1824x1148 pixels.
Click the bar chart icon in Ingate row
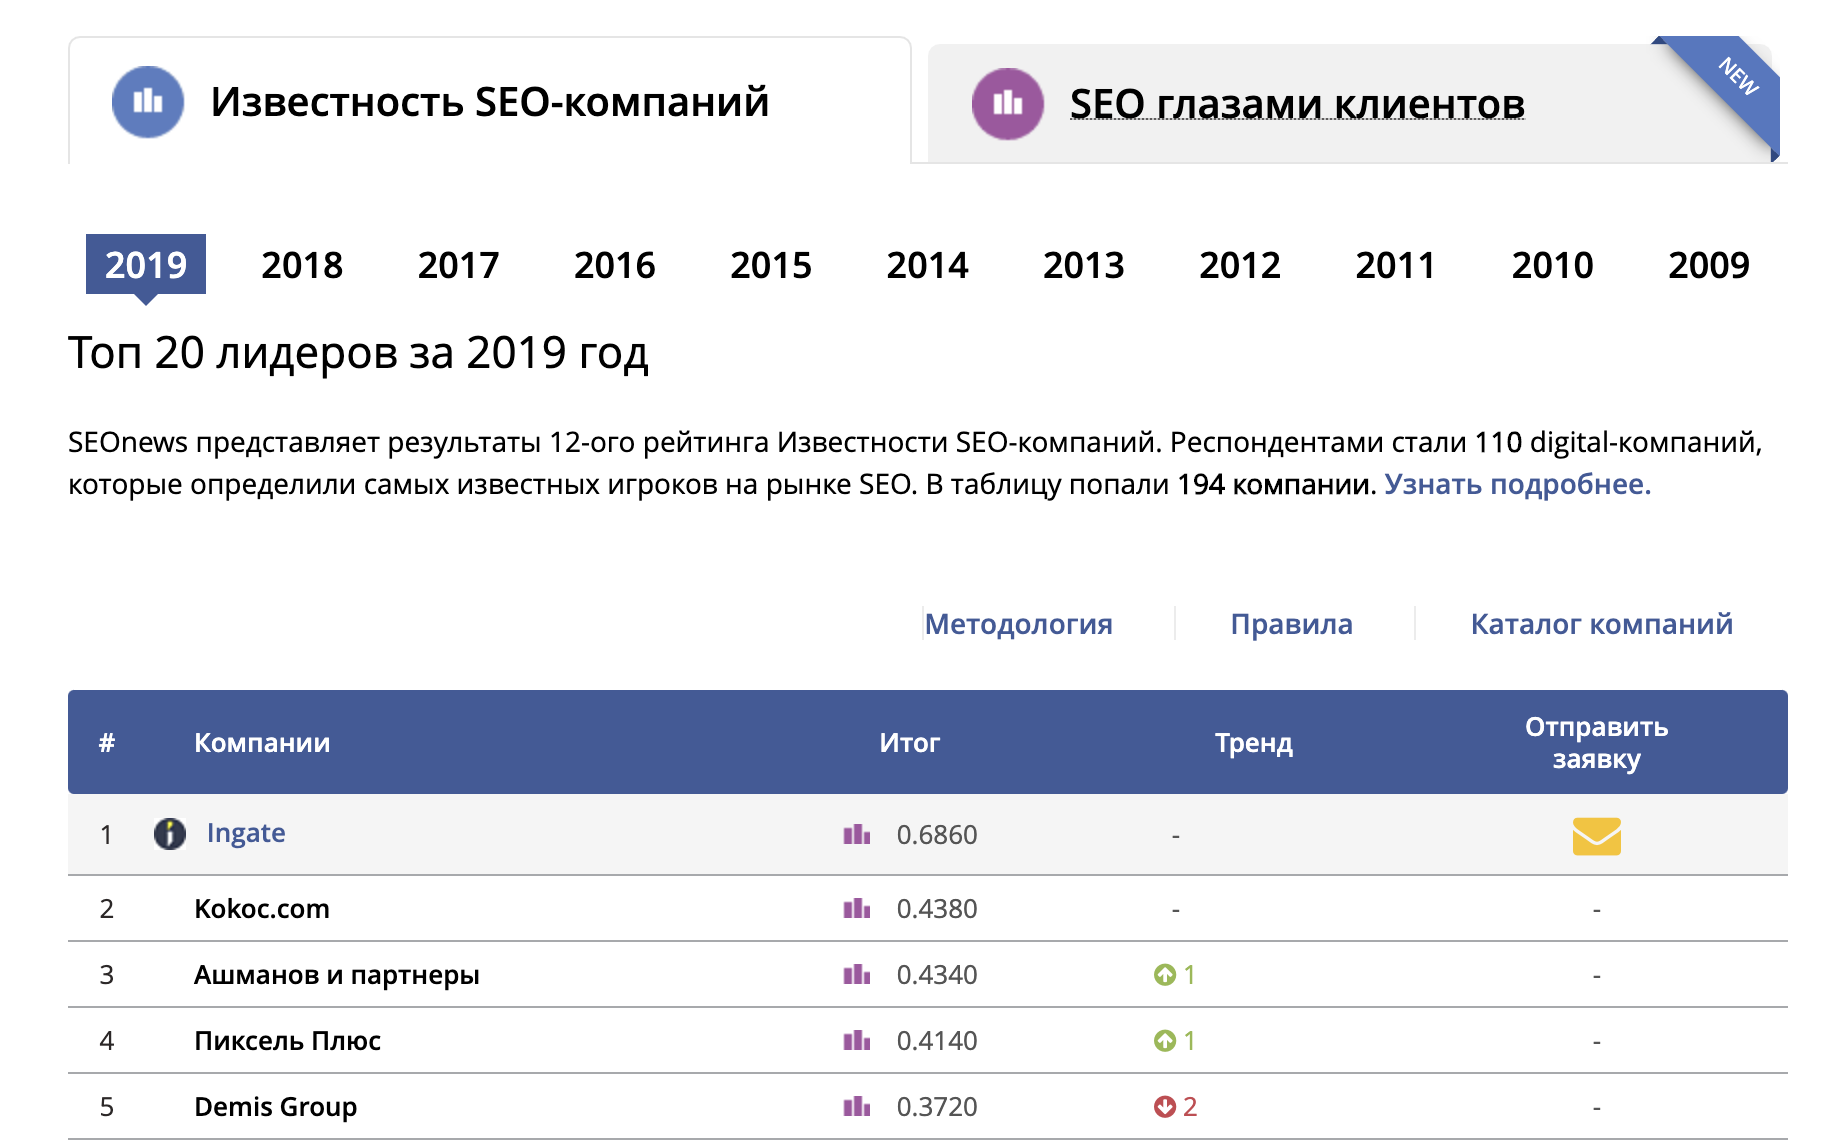pos(857,834)
